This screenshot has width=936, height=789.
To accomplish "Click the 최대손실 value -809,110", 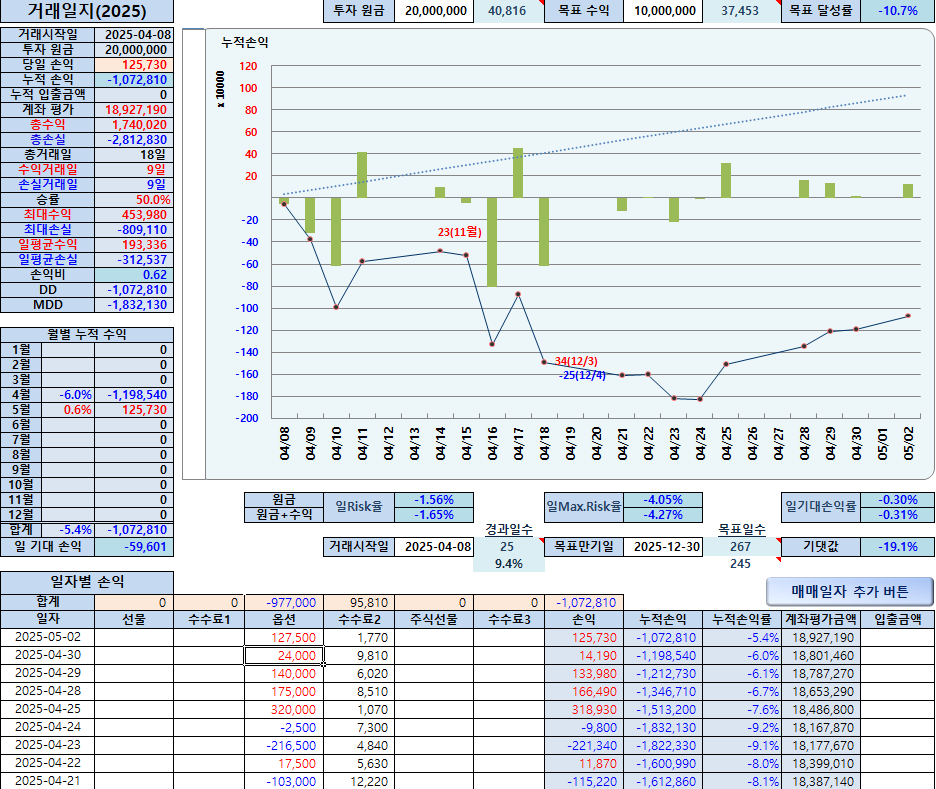I will point(134,230).
